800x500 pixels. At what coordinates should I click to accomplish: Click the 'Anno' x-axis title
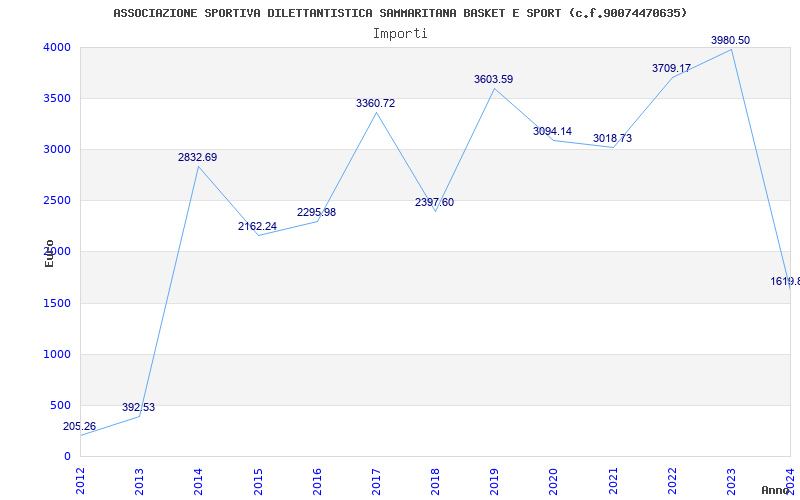click(776, 490)
